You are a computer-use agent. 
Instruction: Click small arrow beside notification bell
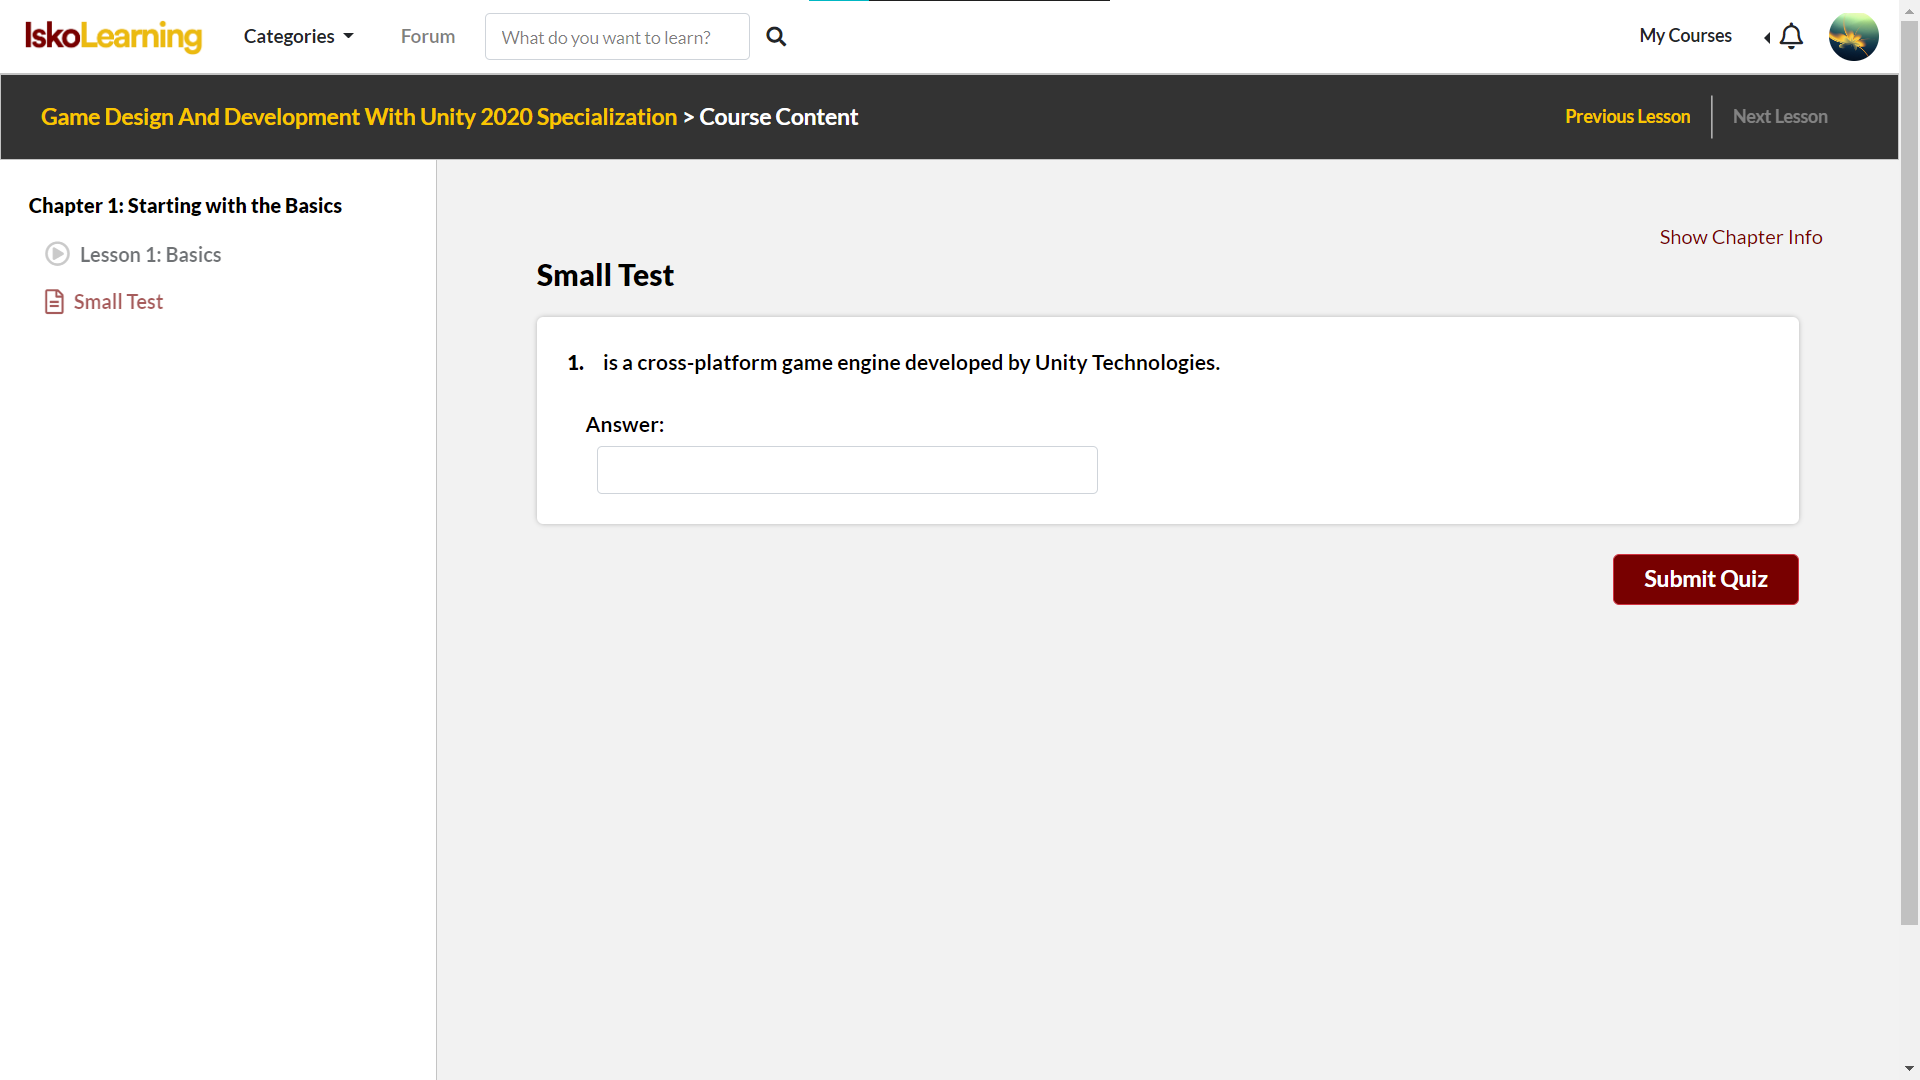click(1767, 38)
